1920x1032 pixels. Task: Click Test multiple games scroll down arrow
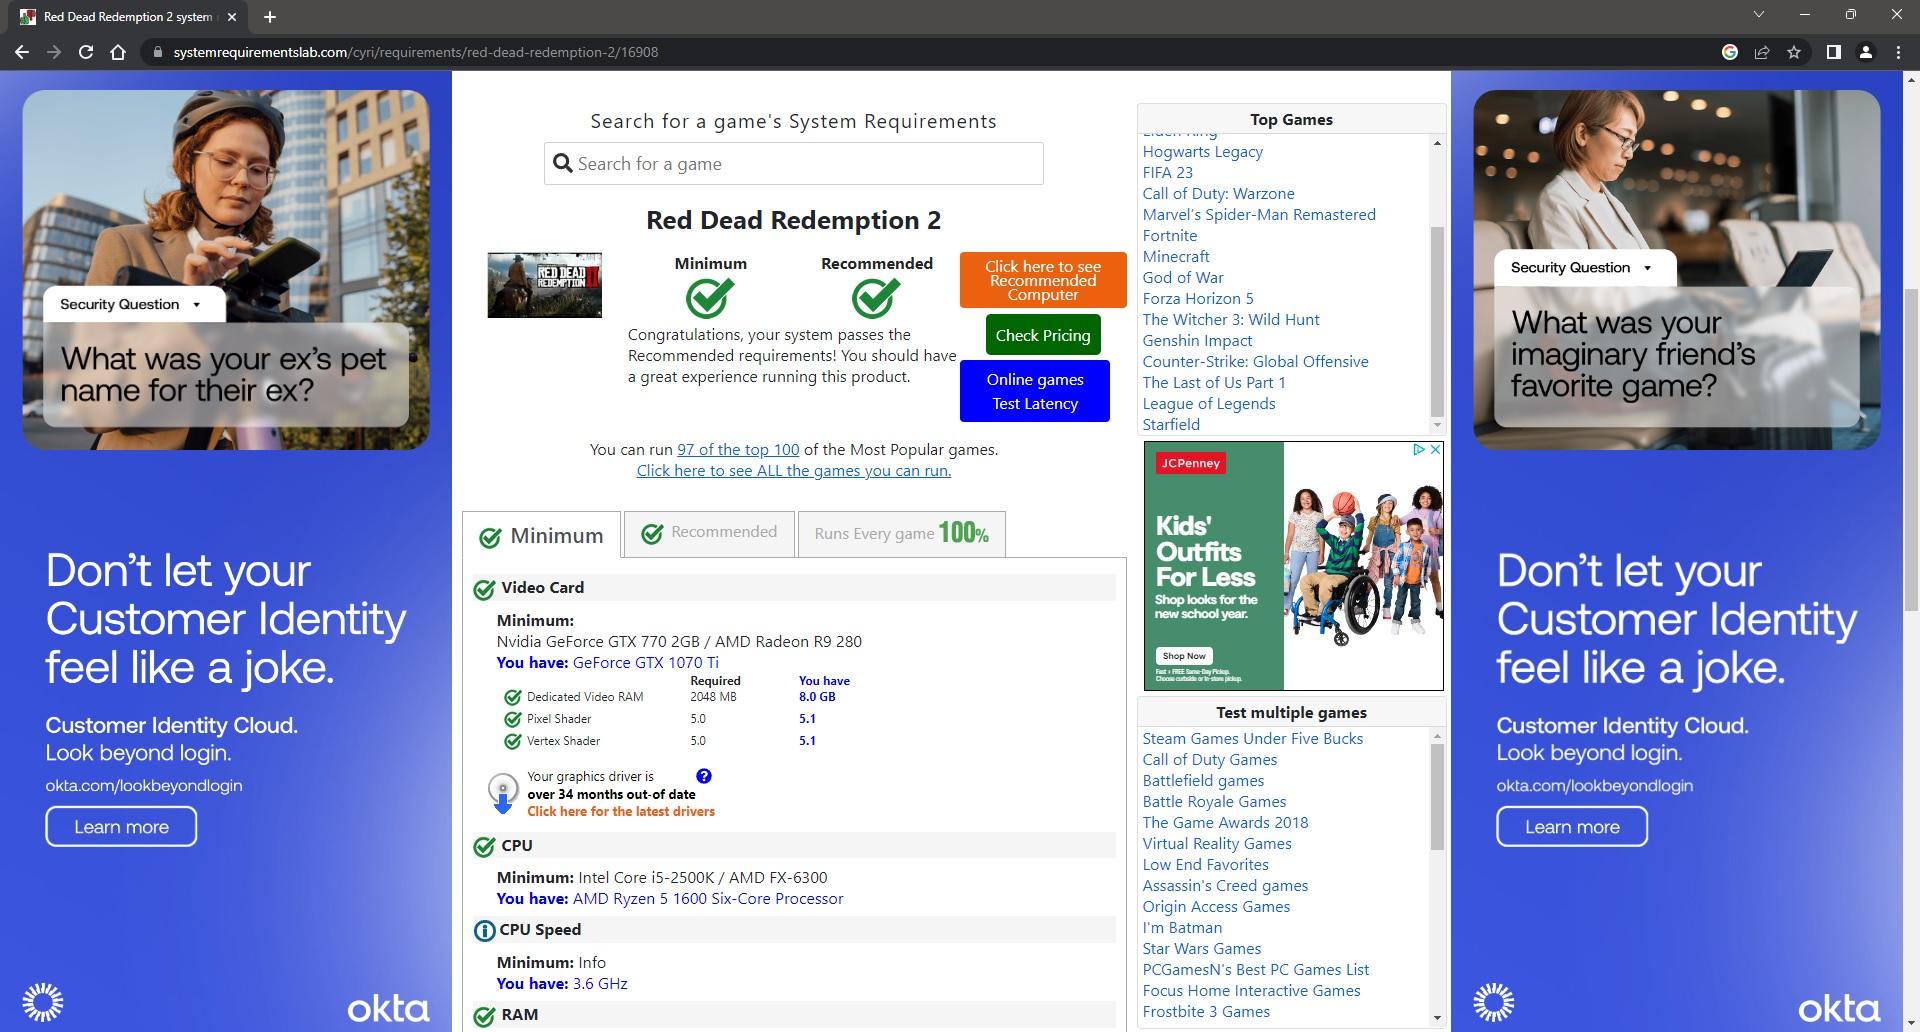coord(1437,1018)
